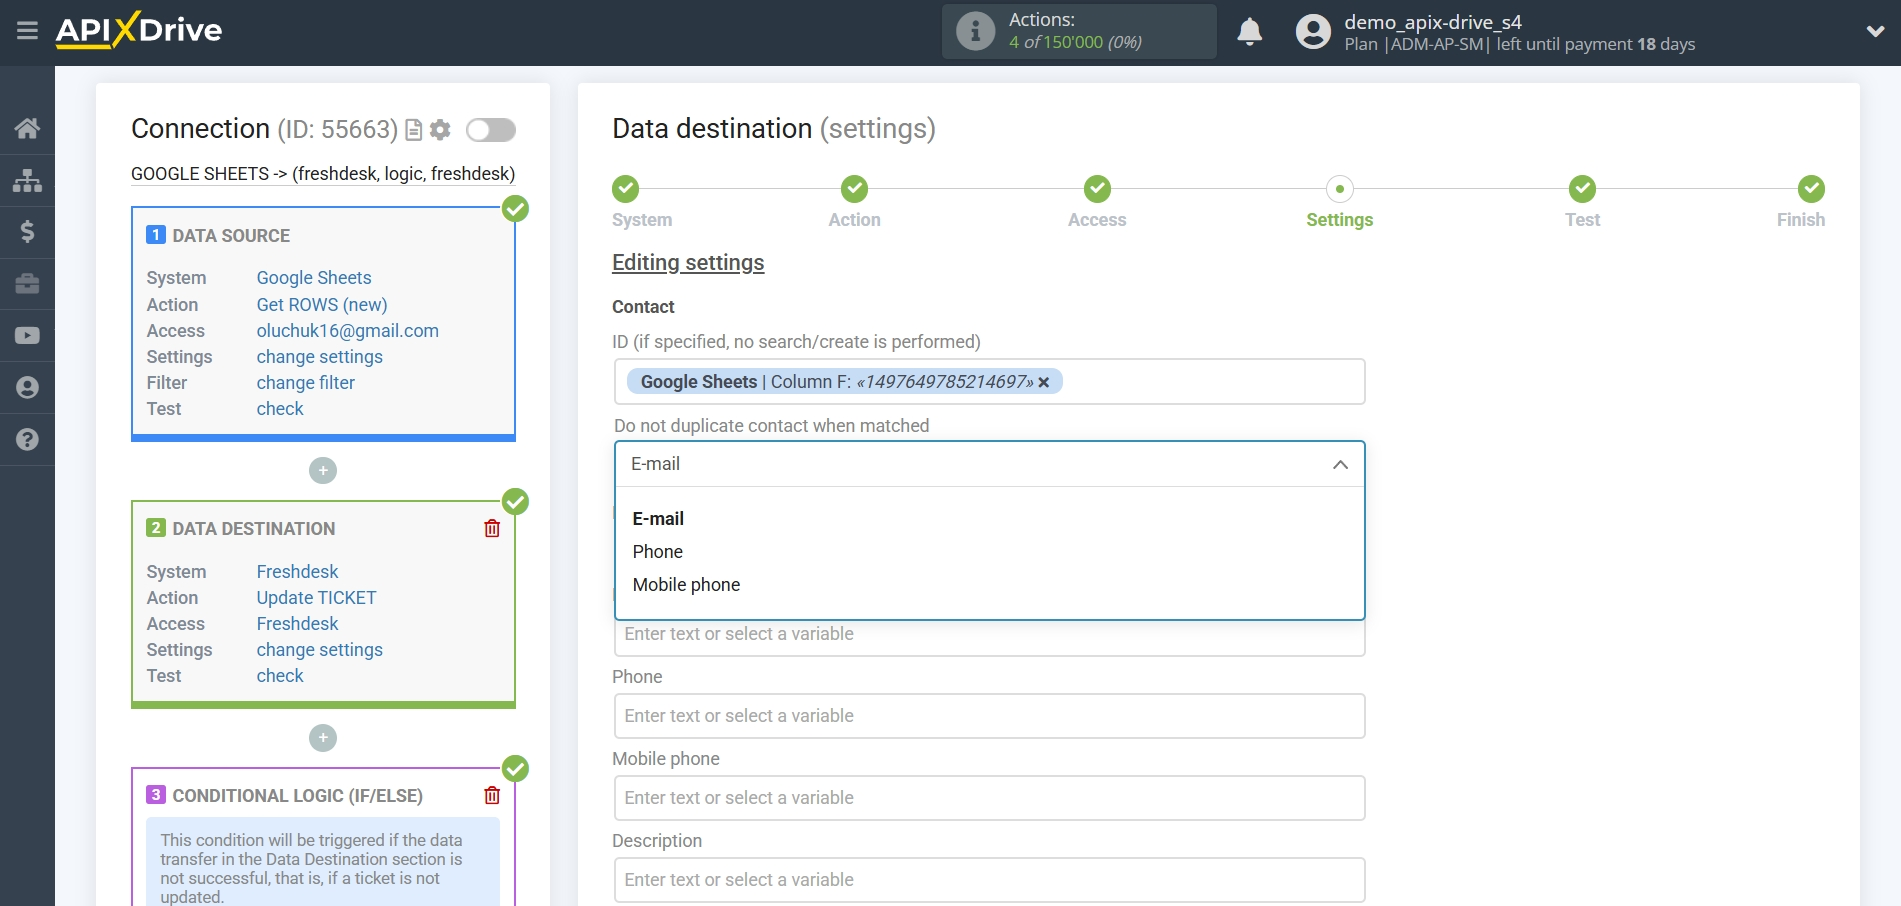Open the profile icon in sidebar
The height and width of the screenshot is (906, 1901).
27,388
